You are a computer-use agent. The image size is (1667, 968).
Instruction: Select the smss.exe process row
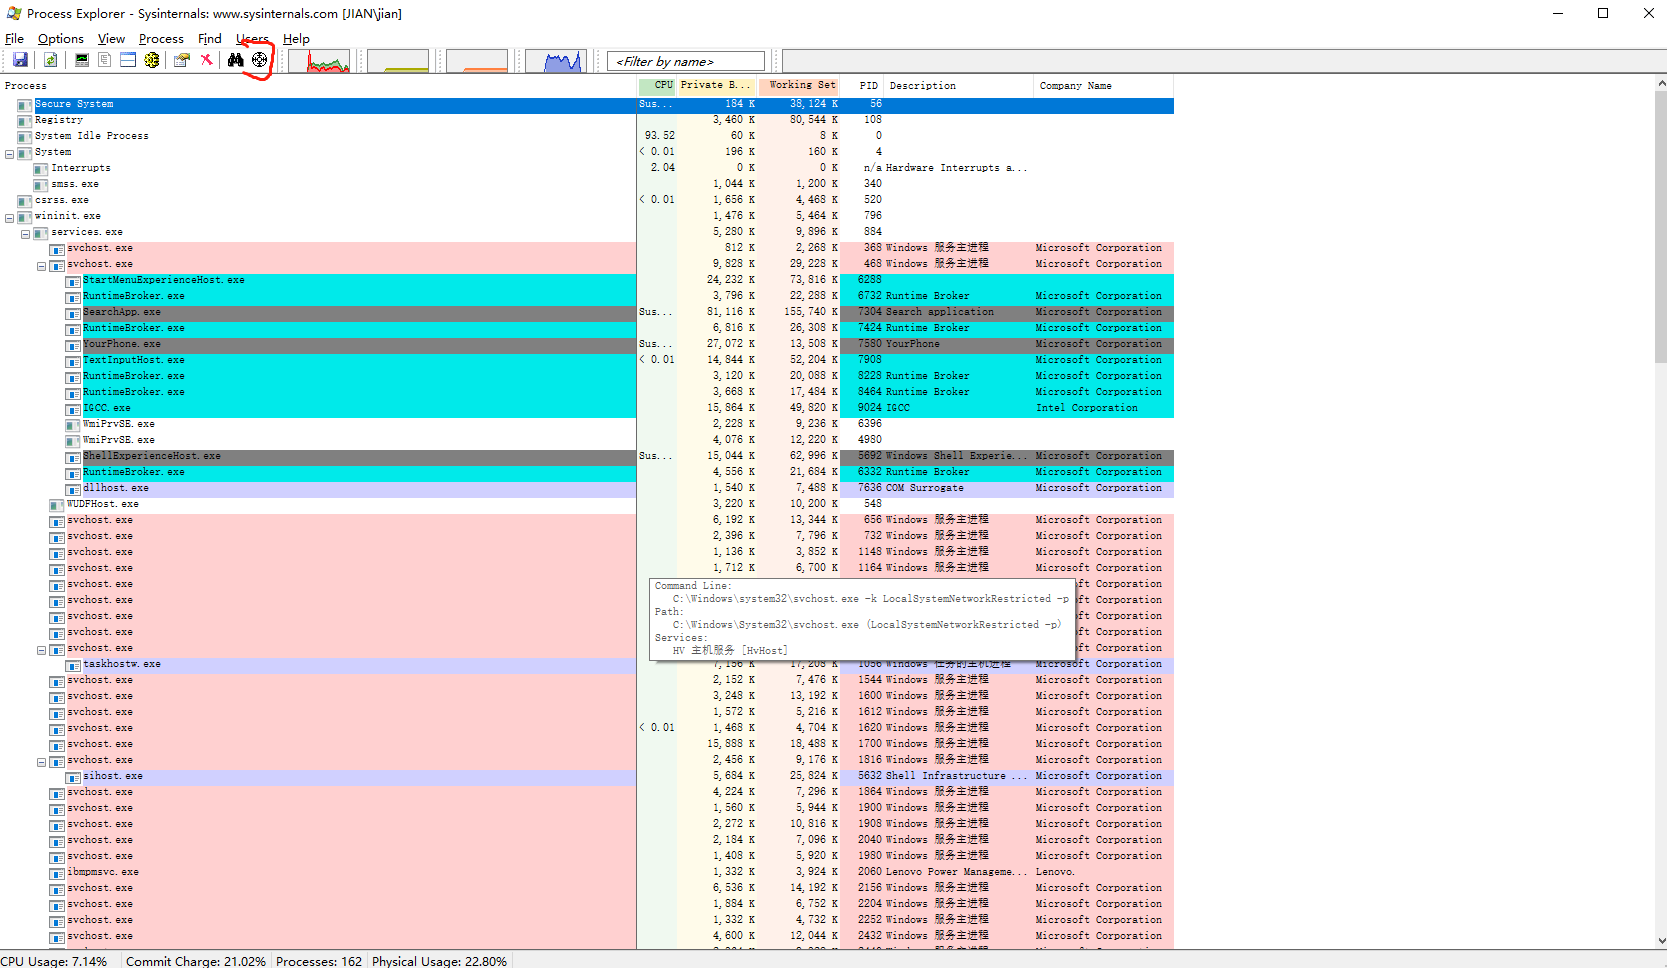pos(586,184)
